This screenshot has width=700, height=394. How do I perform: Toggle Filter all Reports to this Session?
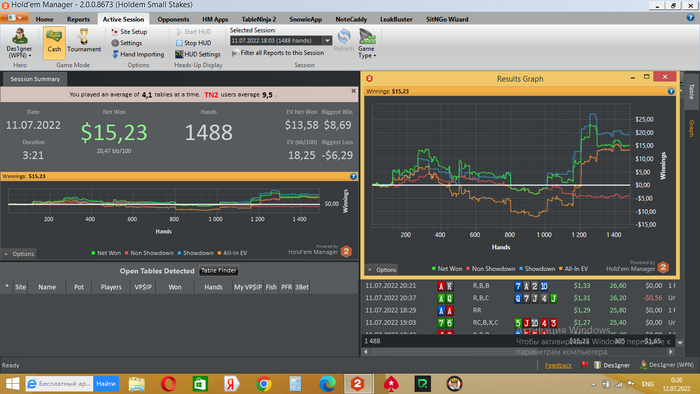click(x=278, y=53)
